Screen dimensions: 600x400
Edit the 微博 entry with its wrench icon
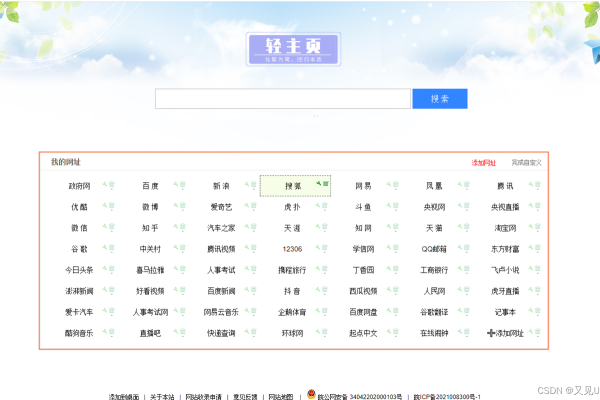(x=176, y=206)
